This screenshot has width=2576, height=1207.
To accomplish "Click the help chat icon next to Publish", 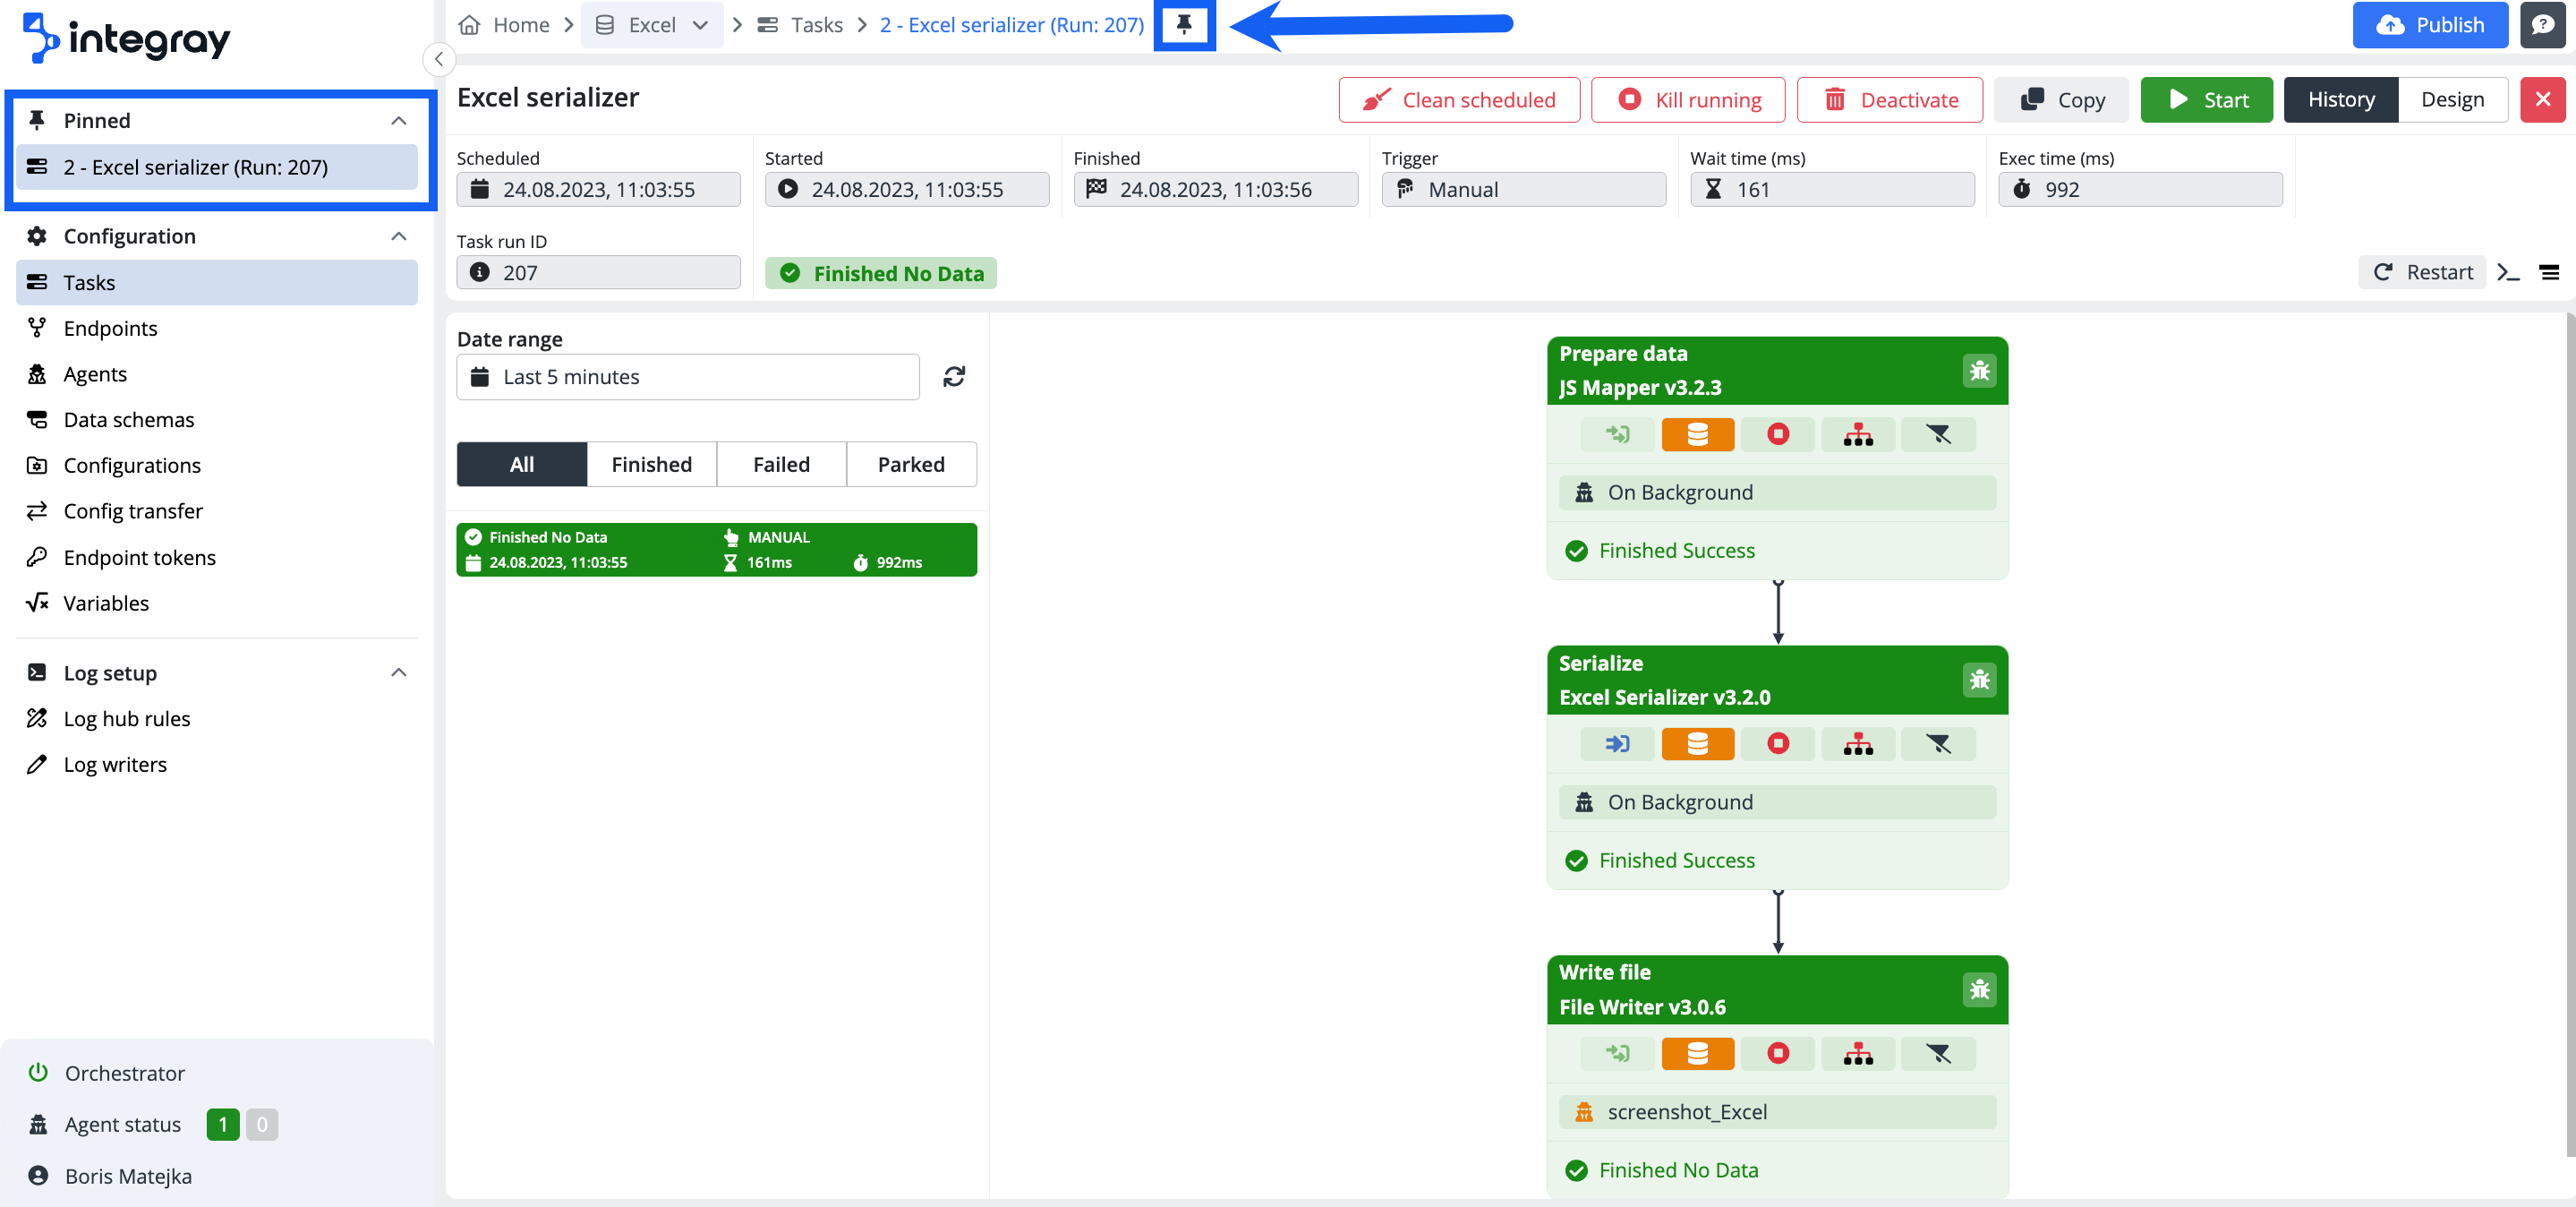I will (2543, 25).
